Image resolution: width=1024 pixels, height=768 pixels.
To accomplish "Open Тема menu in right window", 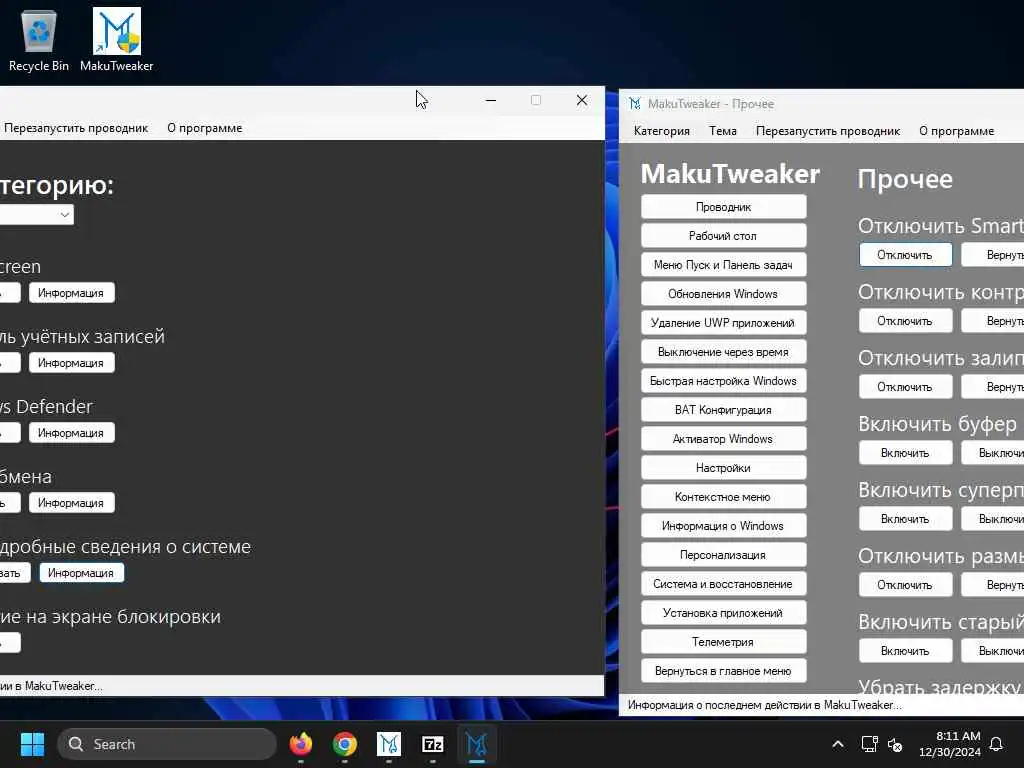I will [723, 131].
